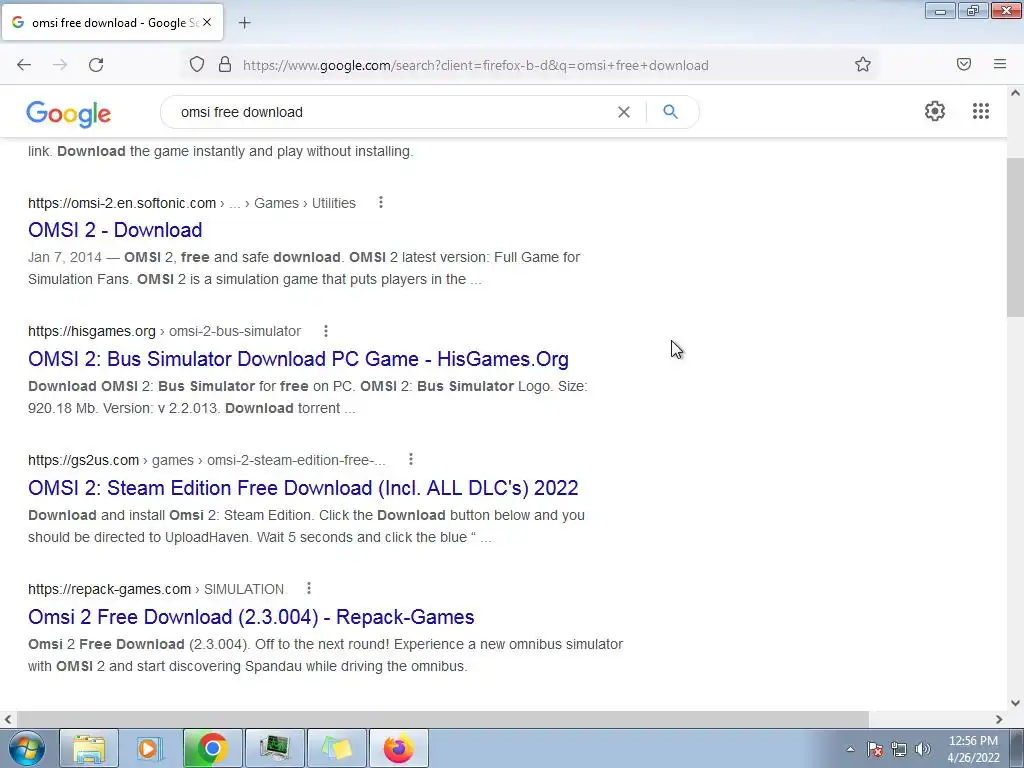Select the omsi free download tab
The image size is (1024, 768).
pyautogui.click(x=112, y=22)
